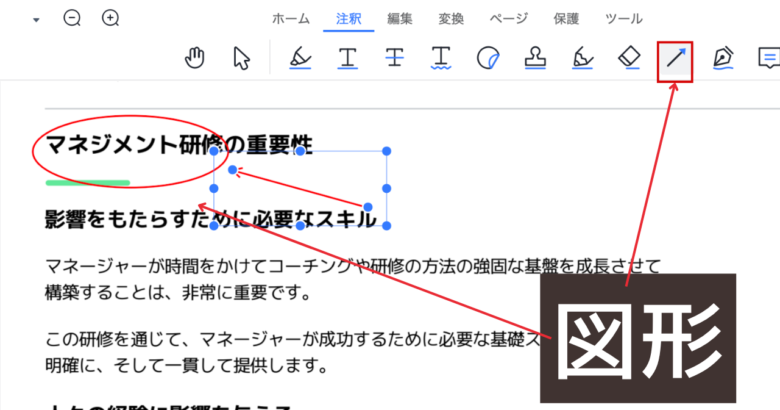Open the 変換 tab
The image size is (780, 410).
pos(451,18)
